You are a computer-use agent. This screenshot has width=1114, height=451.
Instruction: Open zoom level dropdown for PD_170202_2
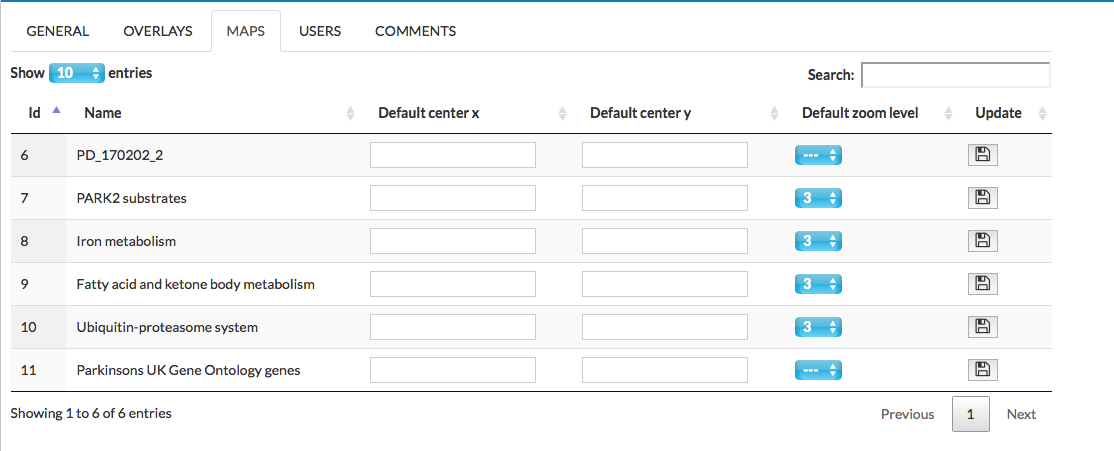818,155
